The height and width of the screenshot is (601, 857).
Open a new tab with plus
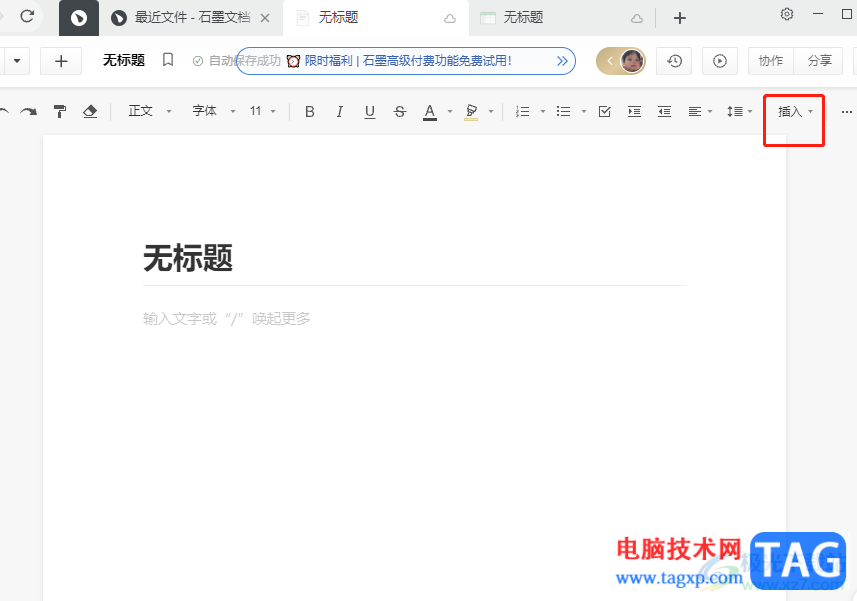pos(679,18)
